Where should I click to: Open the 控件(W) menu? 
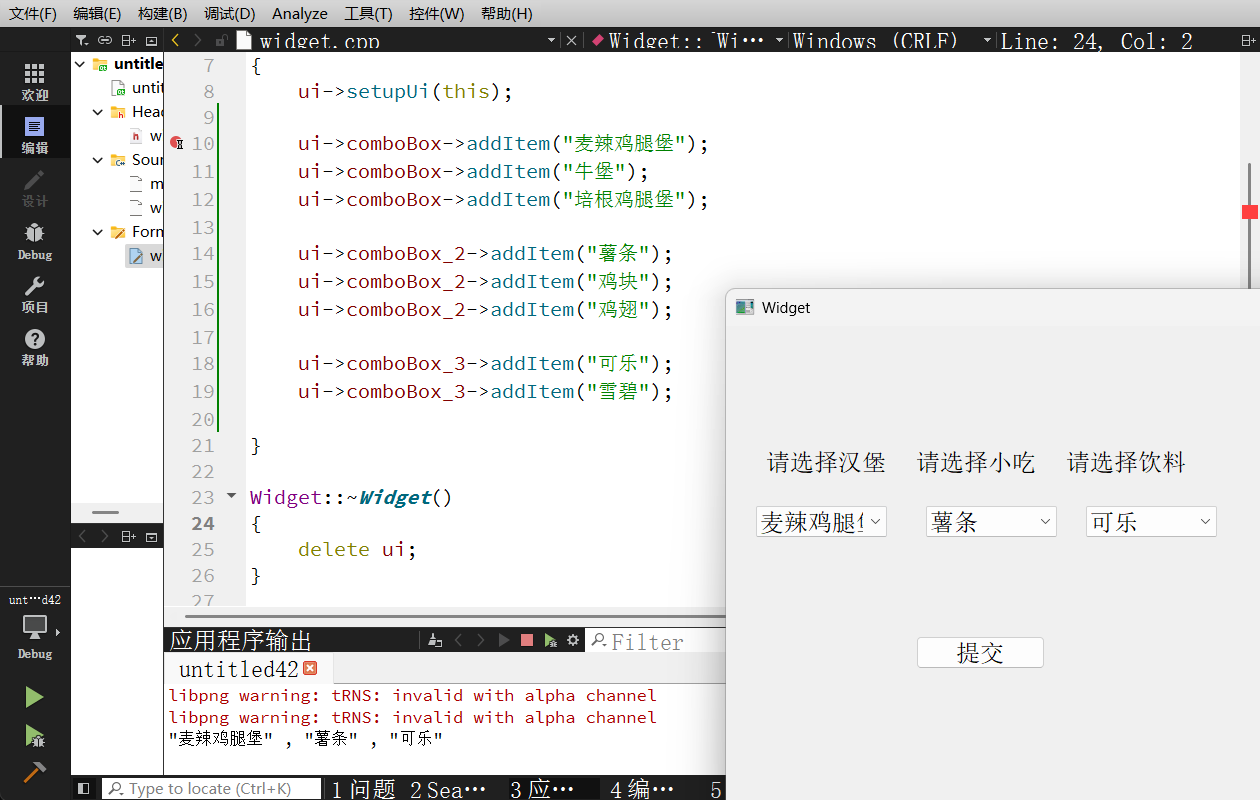tap(436, 13)
